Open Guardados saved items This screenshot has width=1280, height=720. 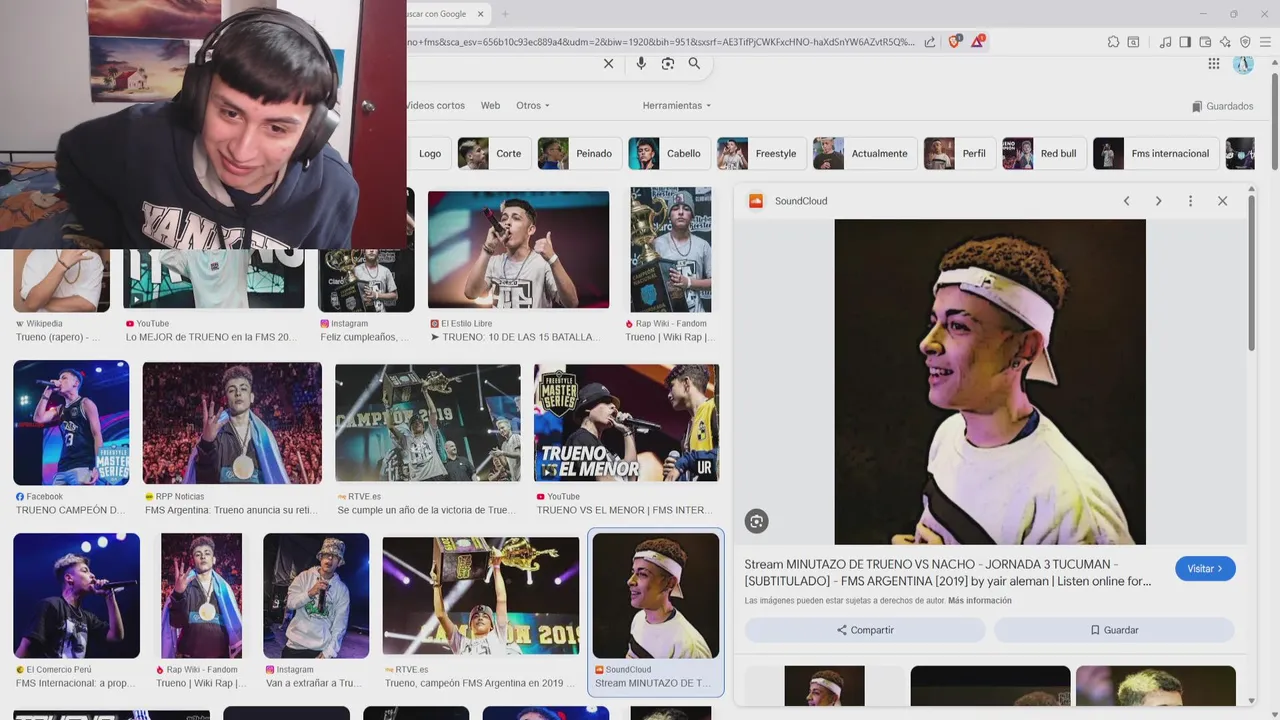1222,106
